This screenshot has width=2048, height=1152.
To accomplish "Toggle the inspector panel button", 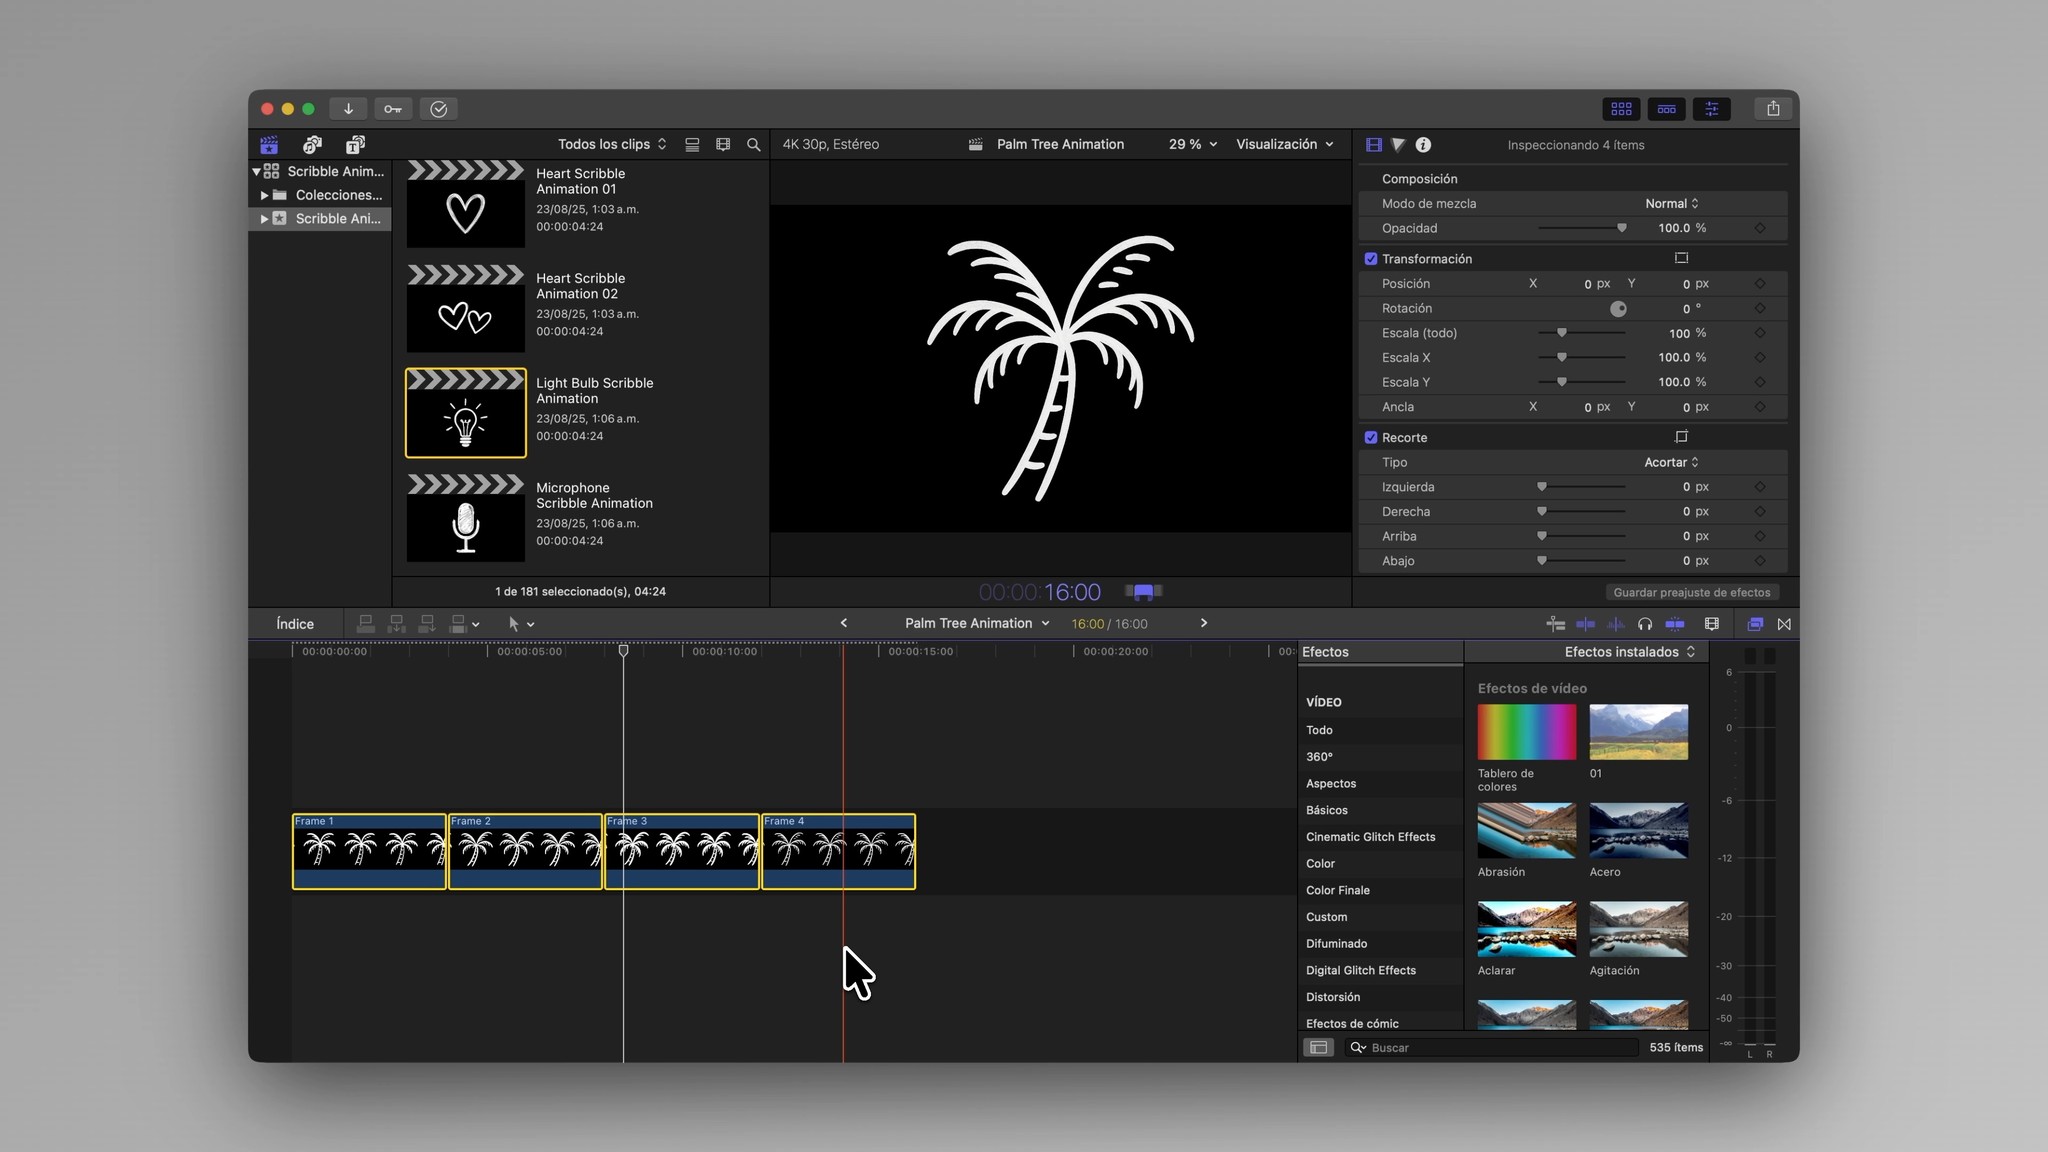I will click(1711, 109).
